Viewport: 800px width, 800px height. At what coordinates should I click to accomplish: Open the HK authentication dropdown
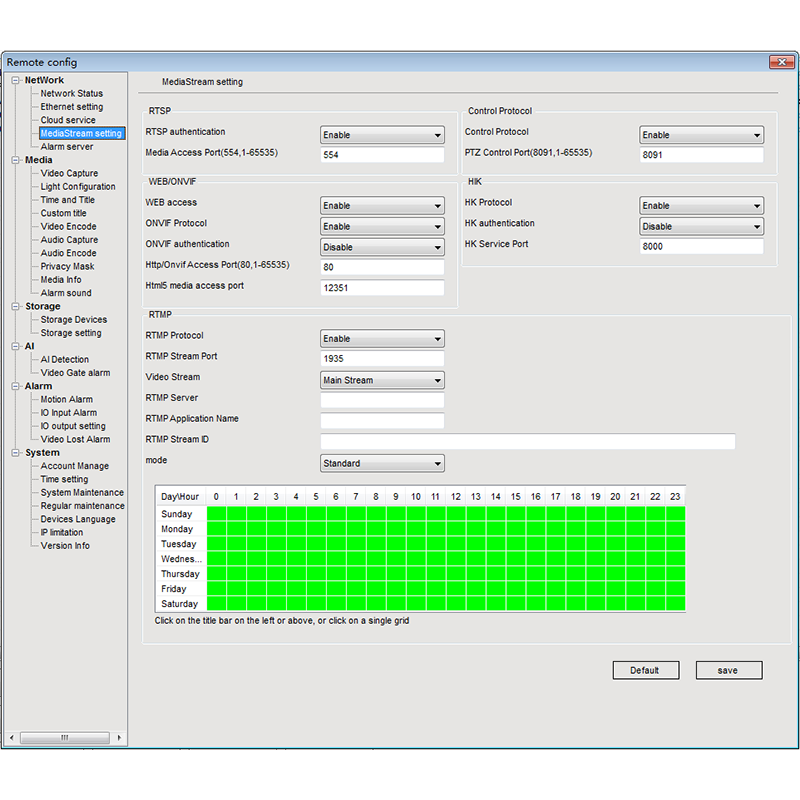(x=702, y=227)
